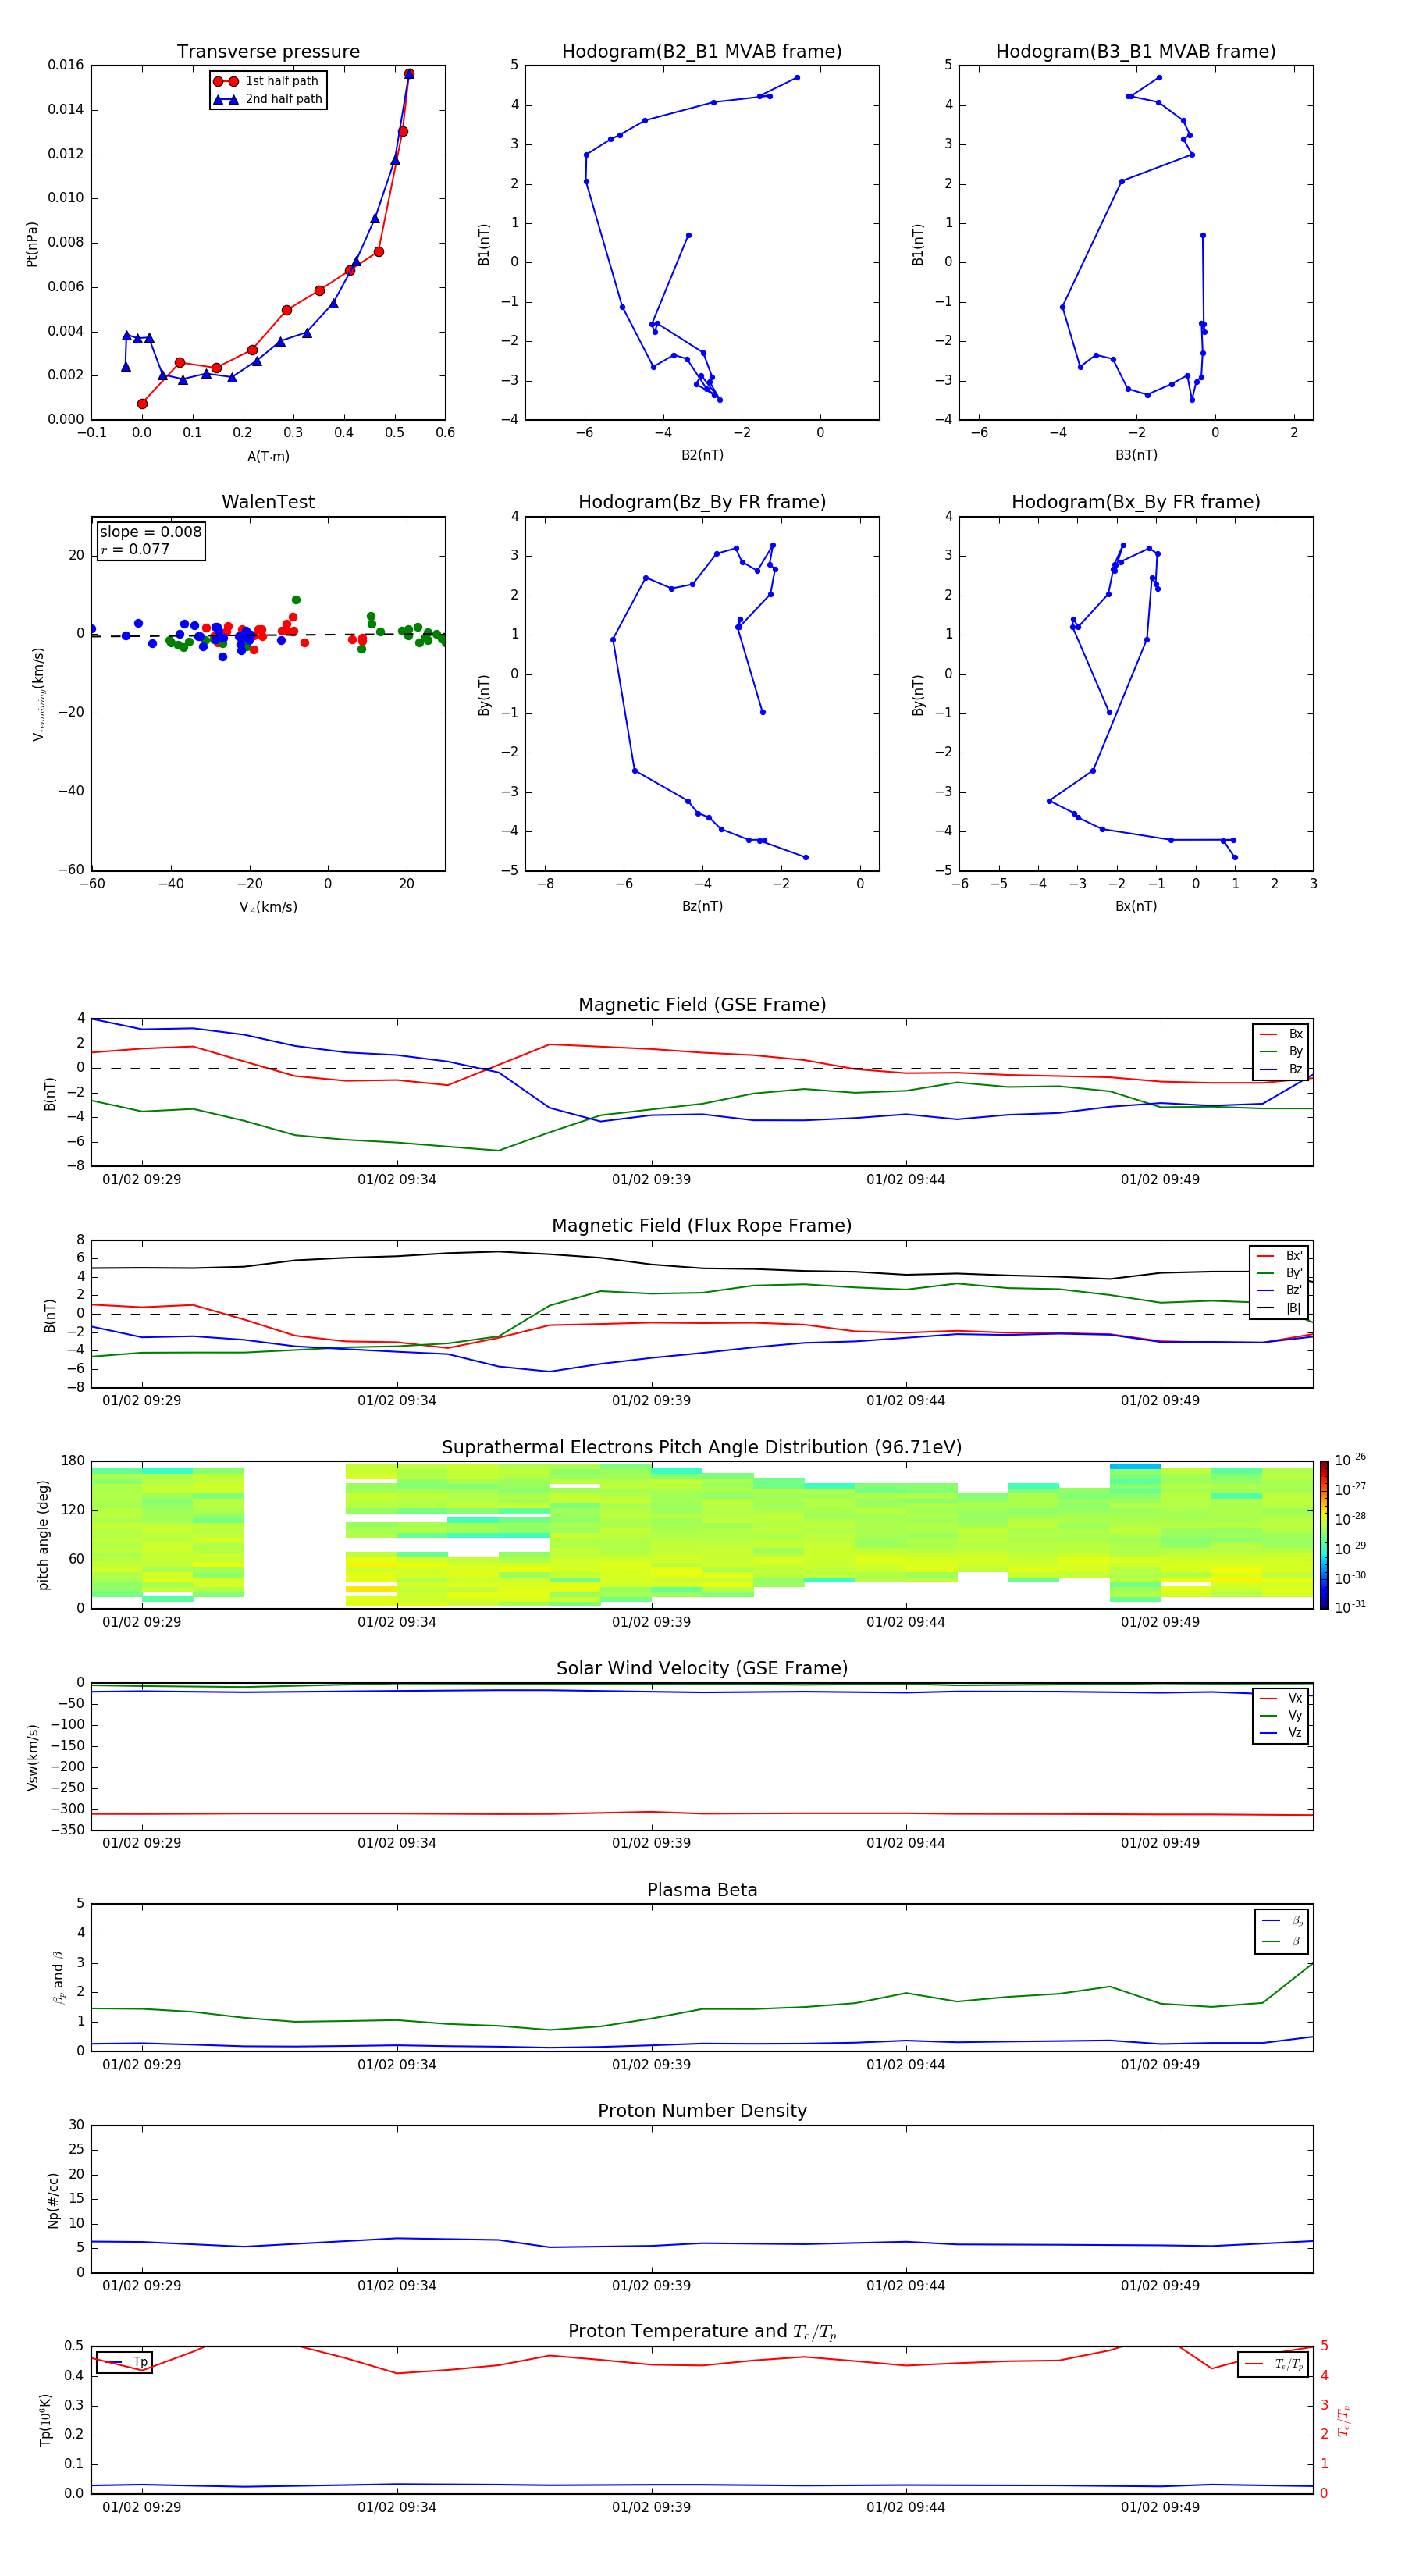Click '01/02 09:49' tick under Solar Wind Velocity

[x=1160, y=1843]
